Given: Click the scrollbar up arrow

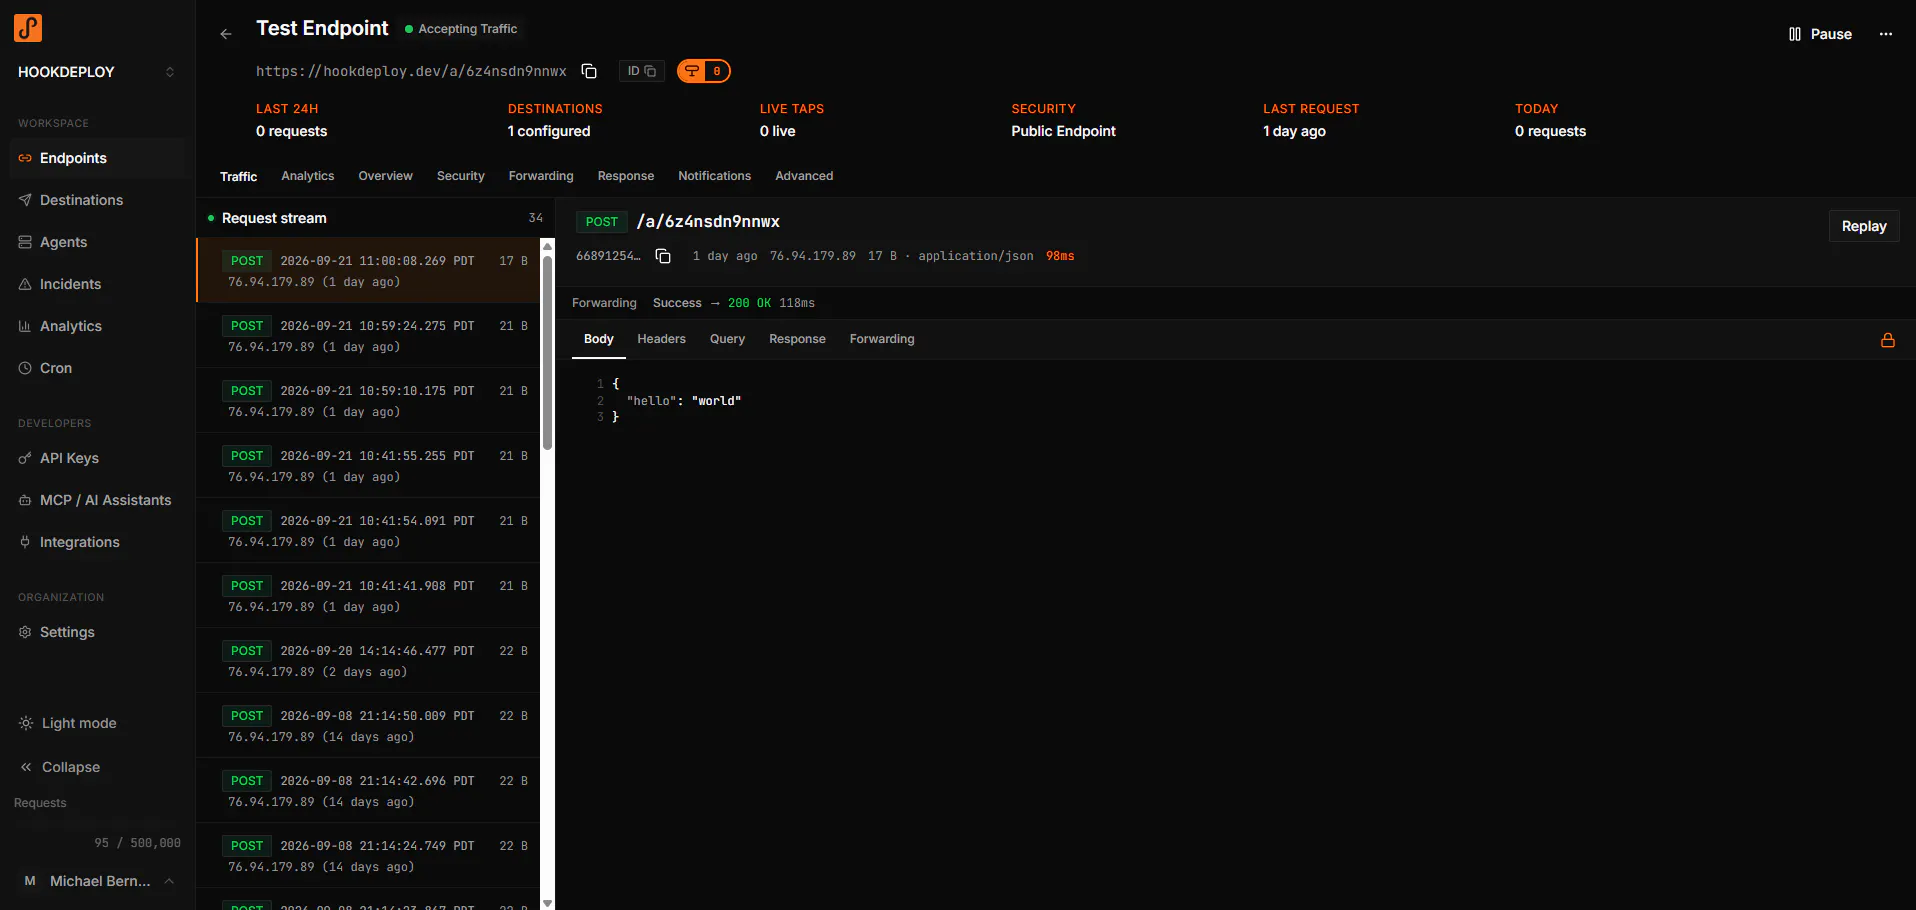Looking at the screenshot, I should (x=547, y=245).
